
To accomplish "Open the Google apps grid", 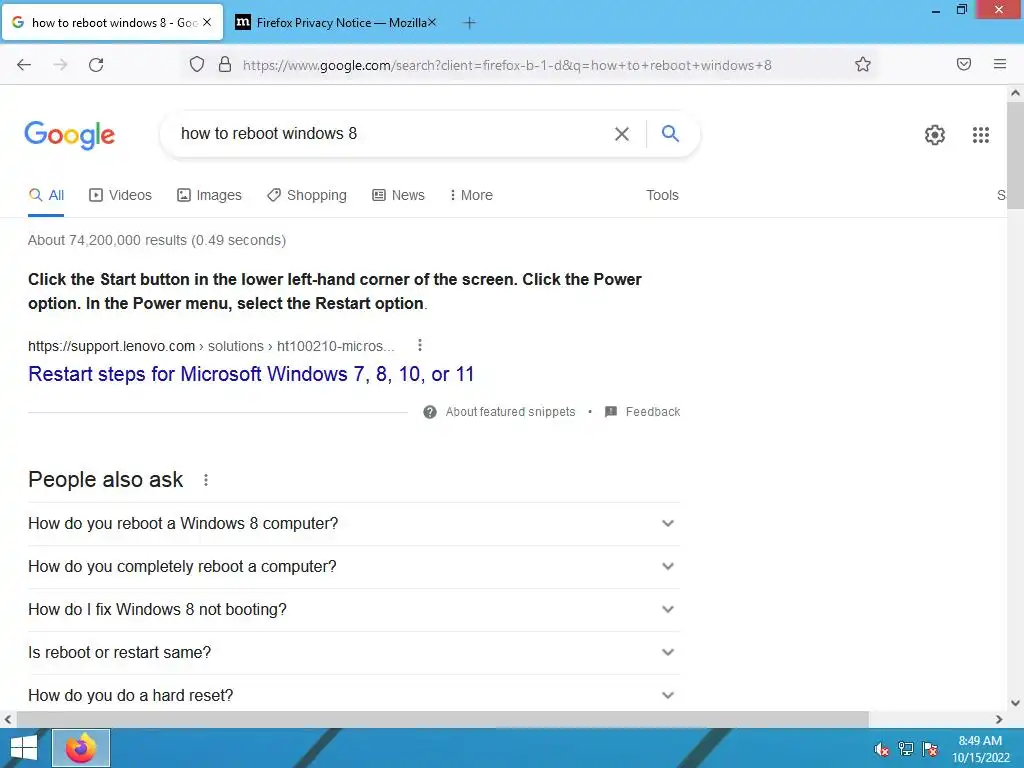I will (980, 135).
